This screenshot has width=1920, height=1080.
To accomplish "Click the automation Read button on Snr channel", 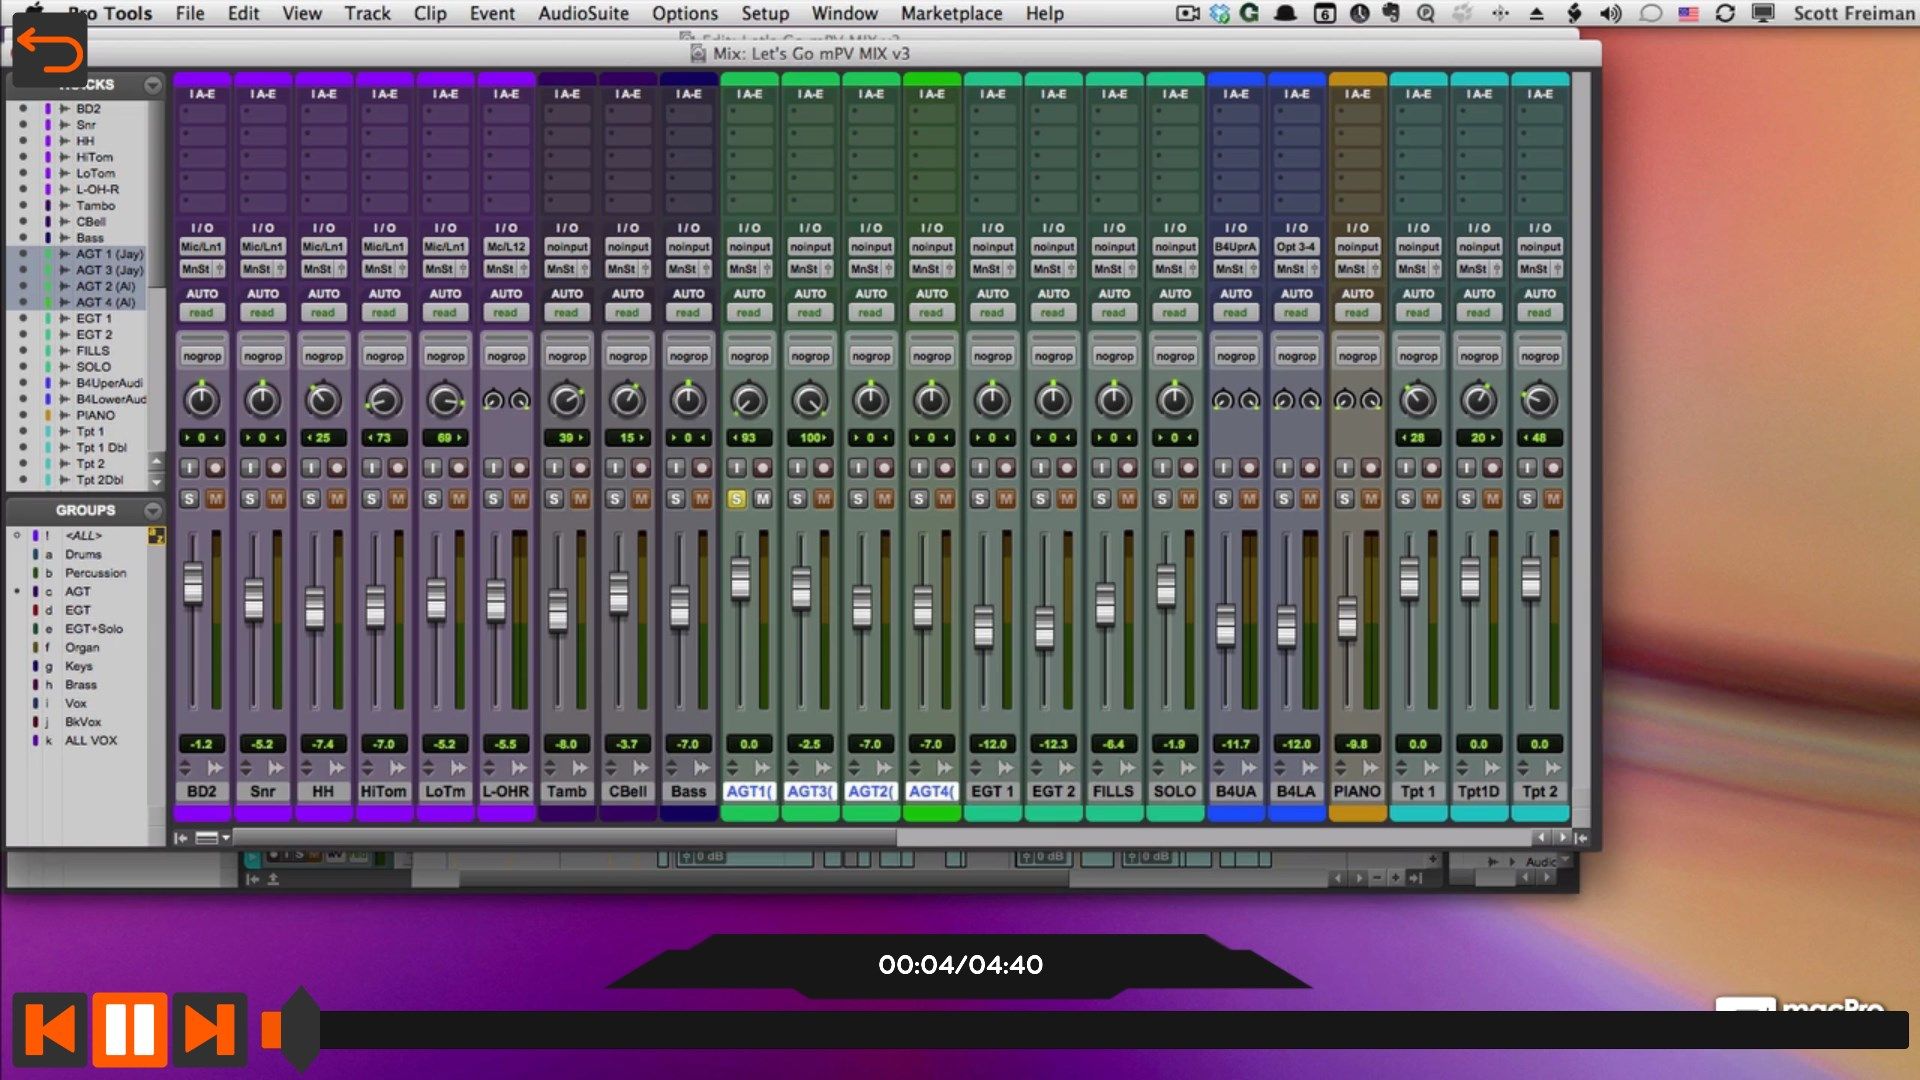I will (261, 313).
